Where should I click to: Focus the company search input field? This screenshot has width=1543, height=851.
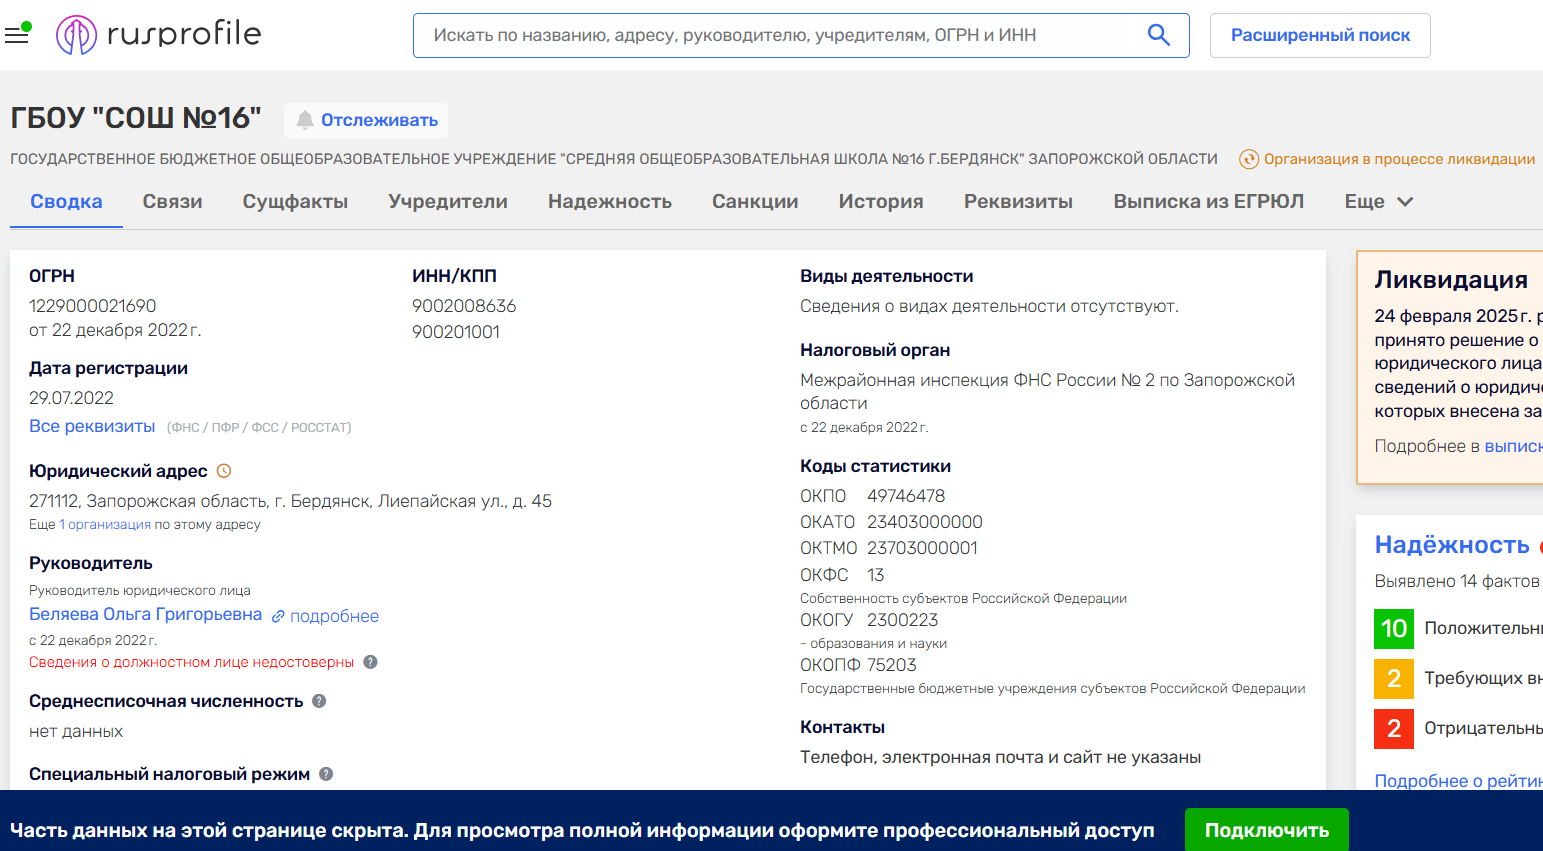[x=780, y=35]
